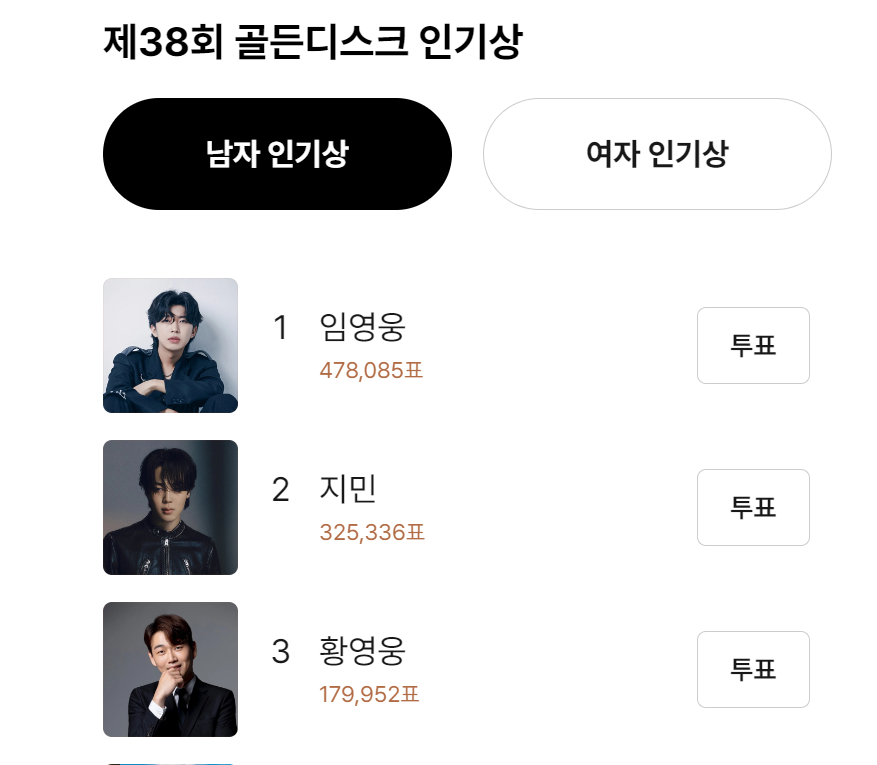This screenshot has height=765, width=877.
Task: View 황영웅's profile thumbnail
Action: click(x=170, y=669)
